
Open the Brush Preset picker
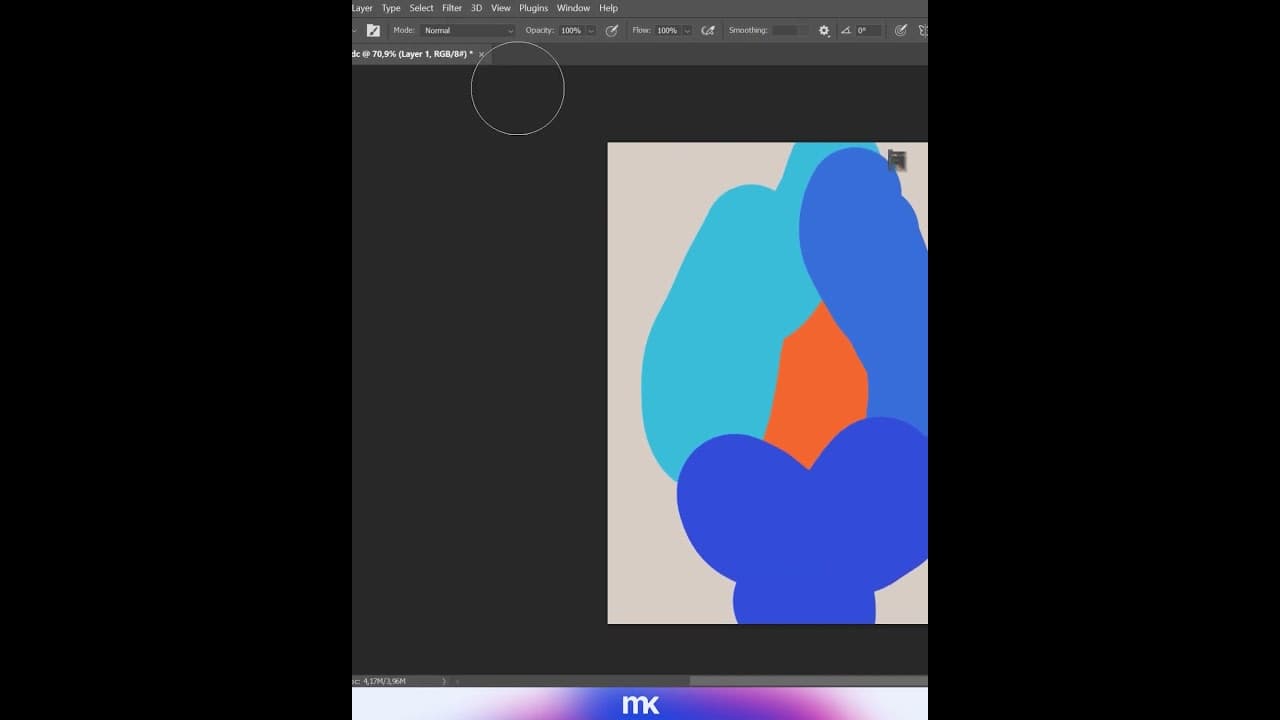pos(356,30)
